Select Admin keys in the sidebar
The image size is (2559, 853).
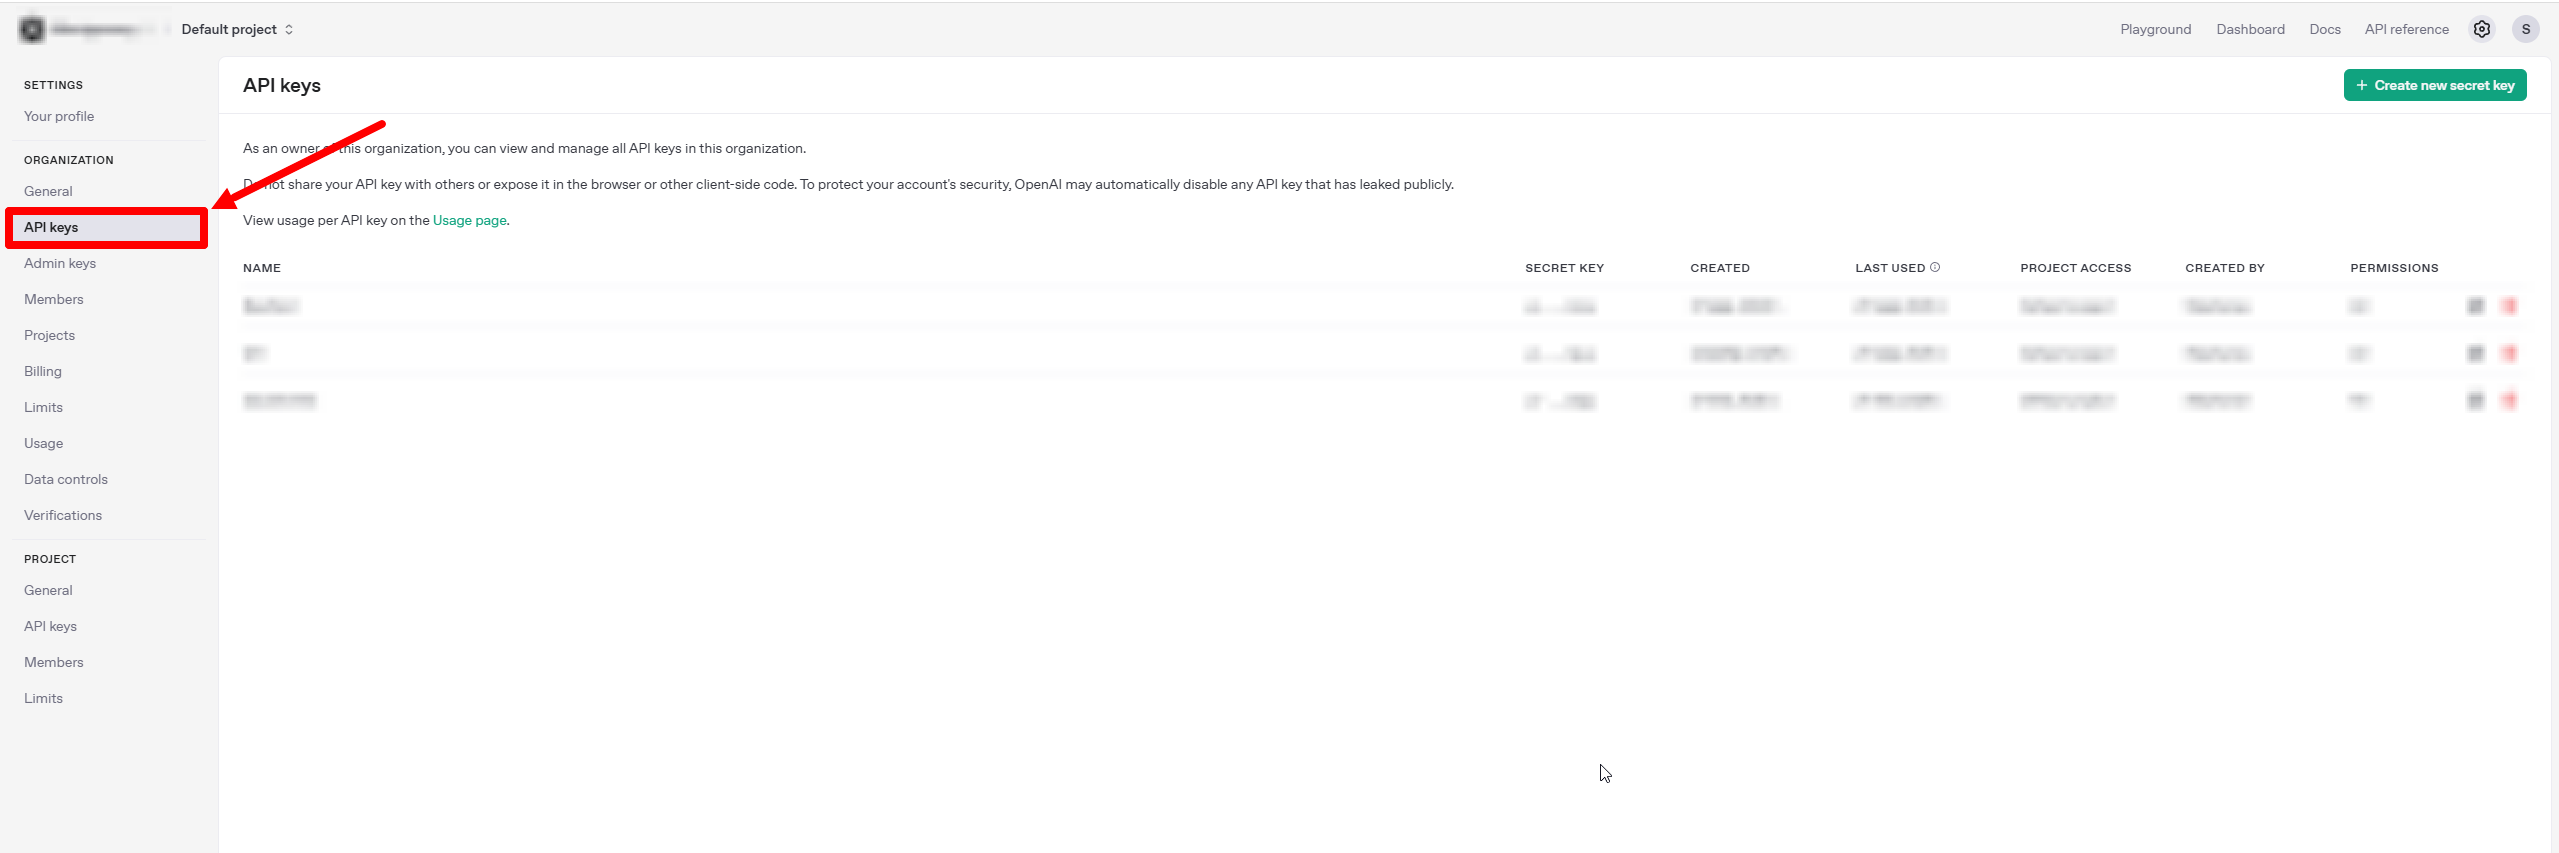pos(60,263)
